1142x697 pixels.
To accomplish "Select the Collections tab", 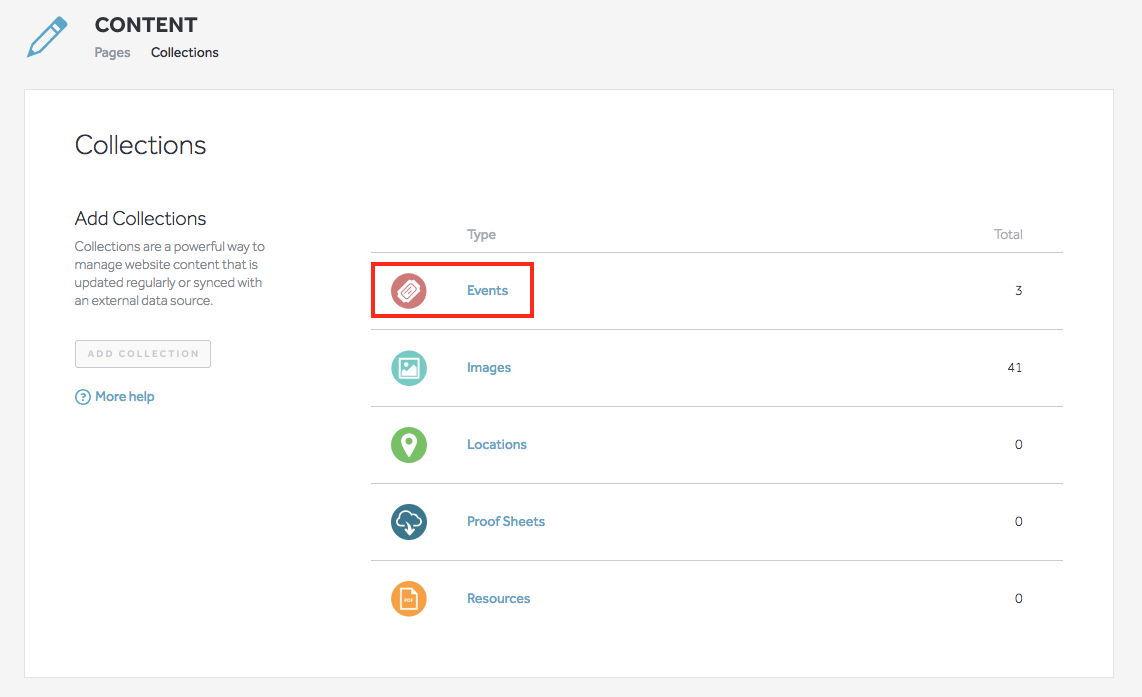I will [x=185, y=53].
